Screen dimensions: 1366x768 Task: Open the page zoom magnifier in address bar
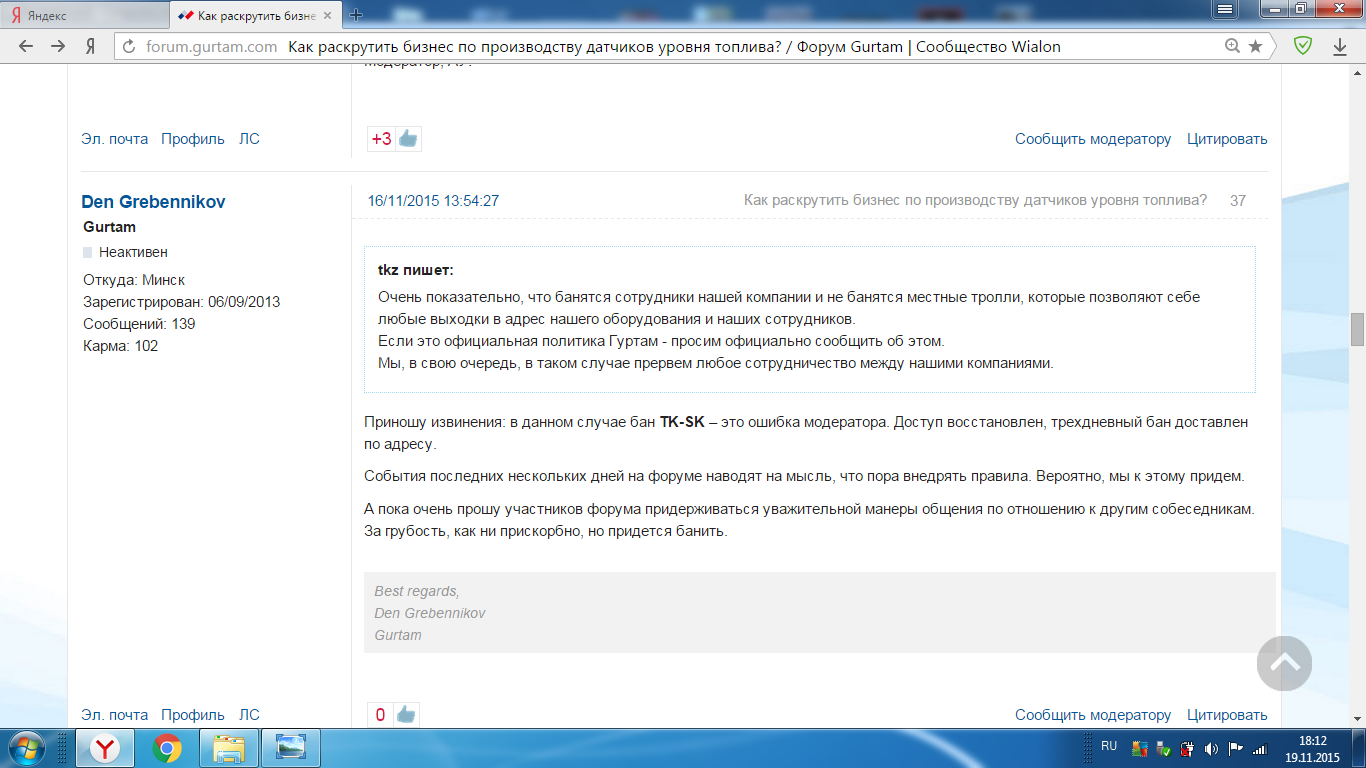tap(1232, 47)
